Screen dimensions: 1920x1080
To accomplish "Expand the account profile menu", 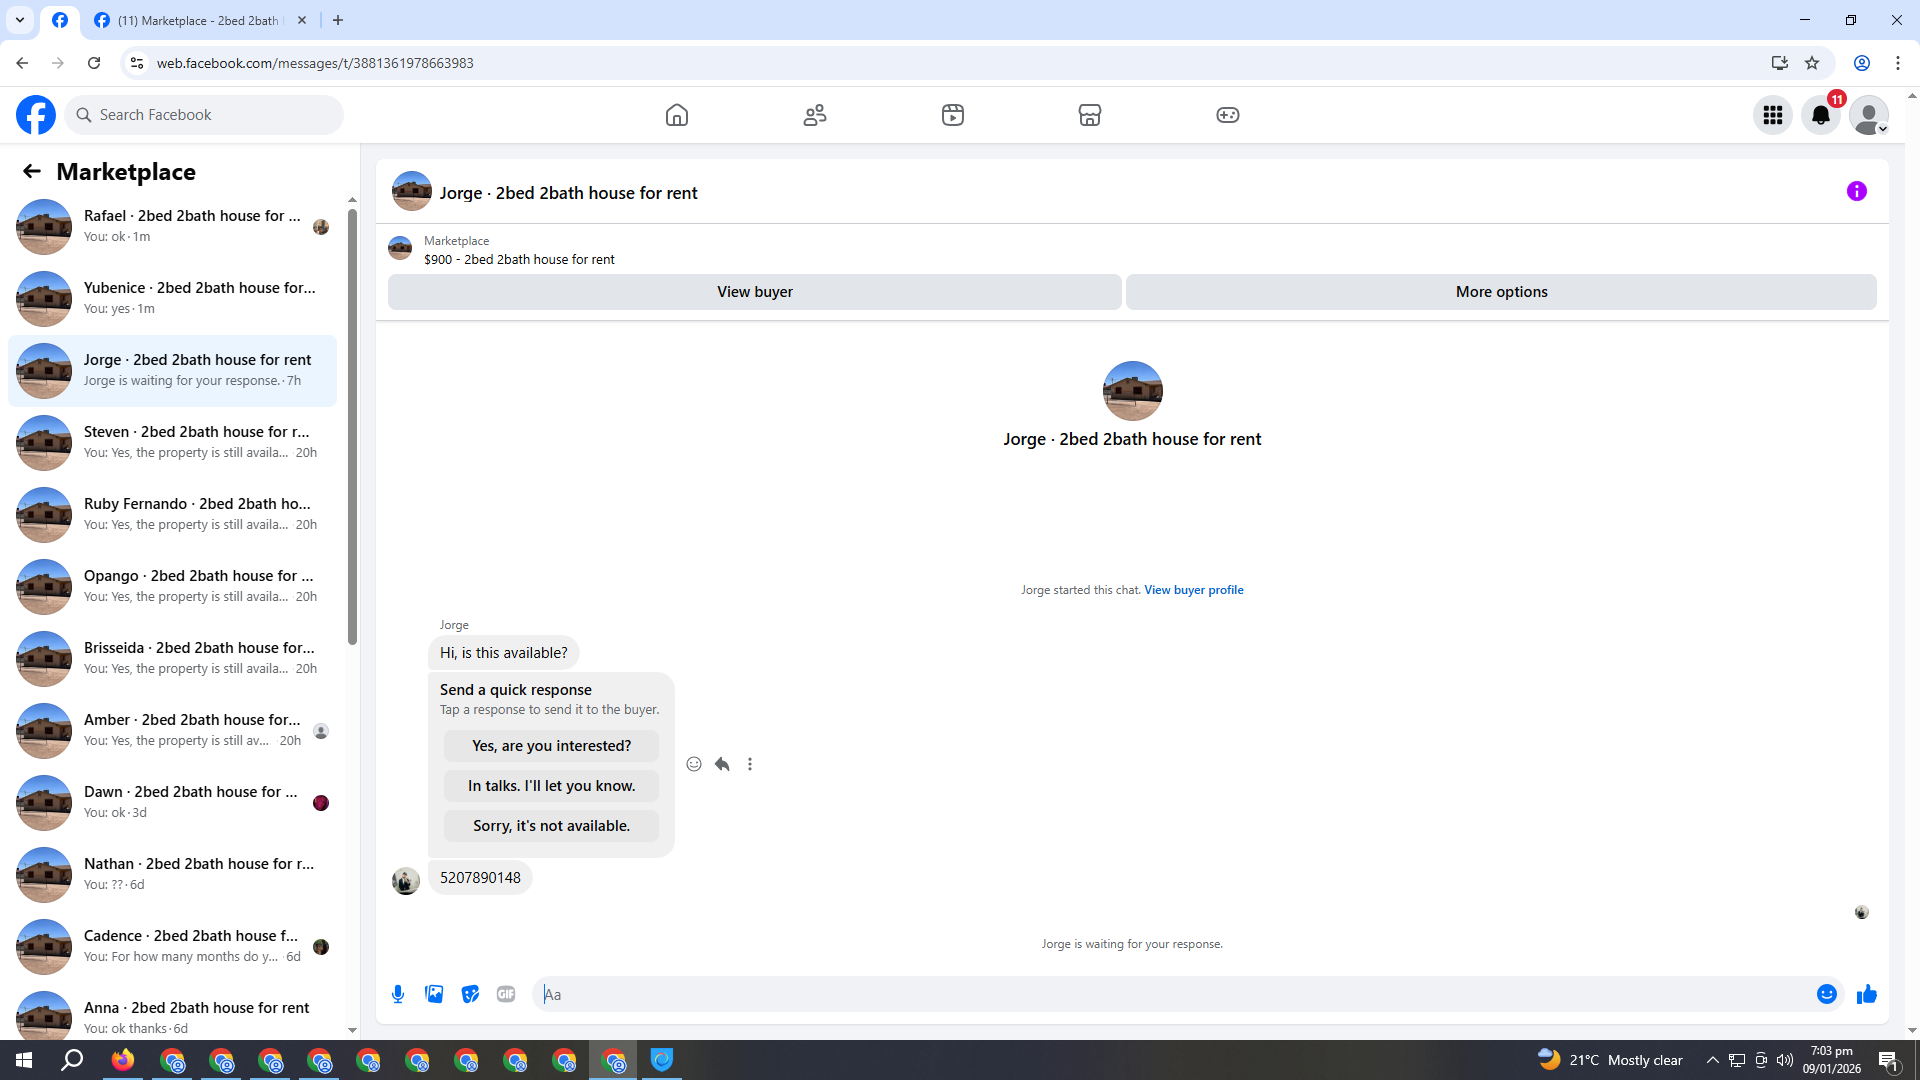I will [1868, 115].
